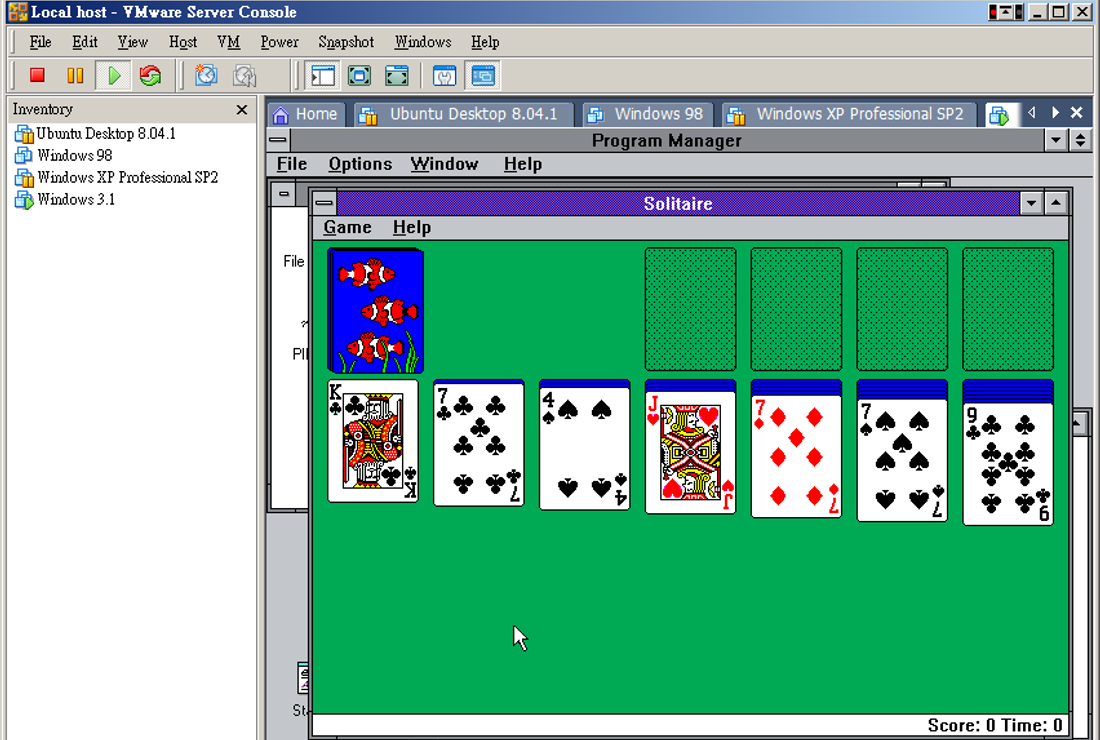Viewport: 1100px width, 740px height.
Task: Open Solitaire Game menu
Action: (x=347, y=227)
